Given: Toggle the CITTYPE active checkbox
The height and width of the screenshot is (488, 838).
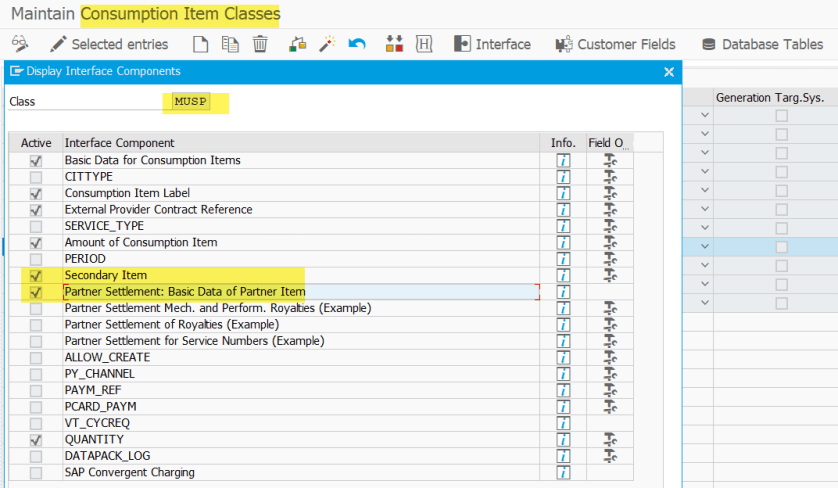Looking at the screenshot, I should click(36, 177).
